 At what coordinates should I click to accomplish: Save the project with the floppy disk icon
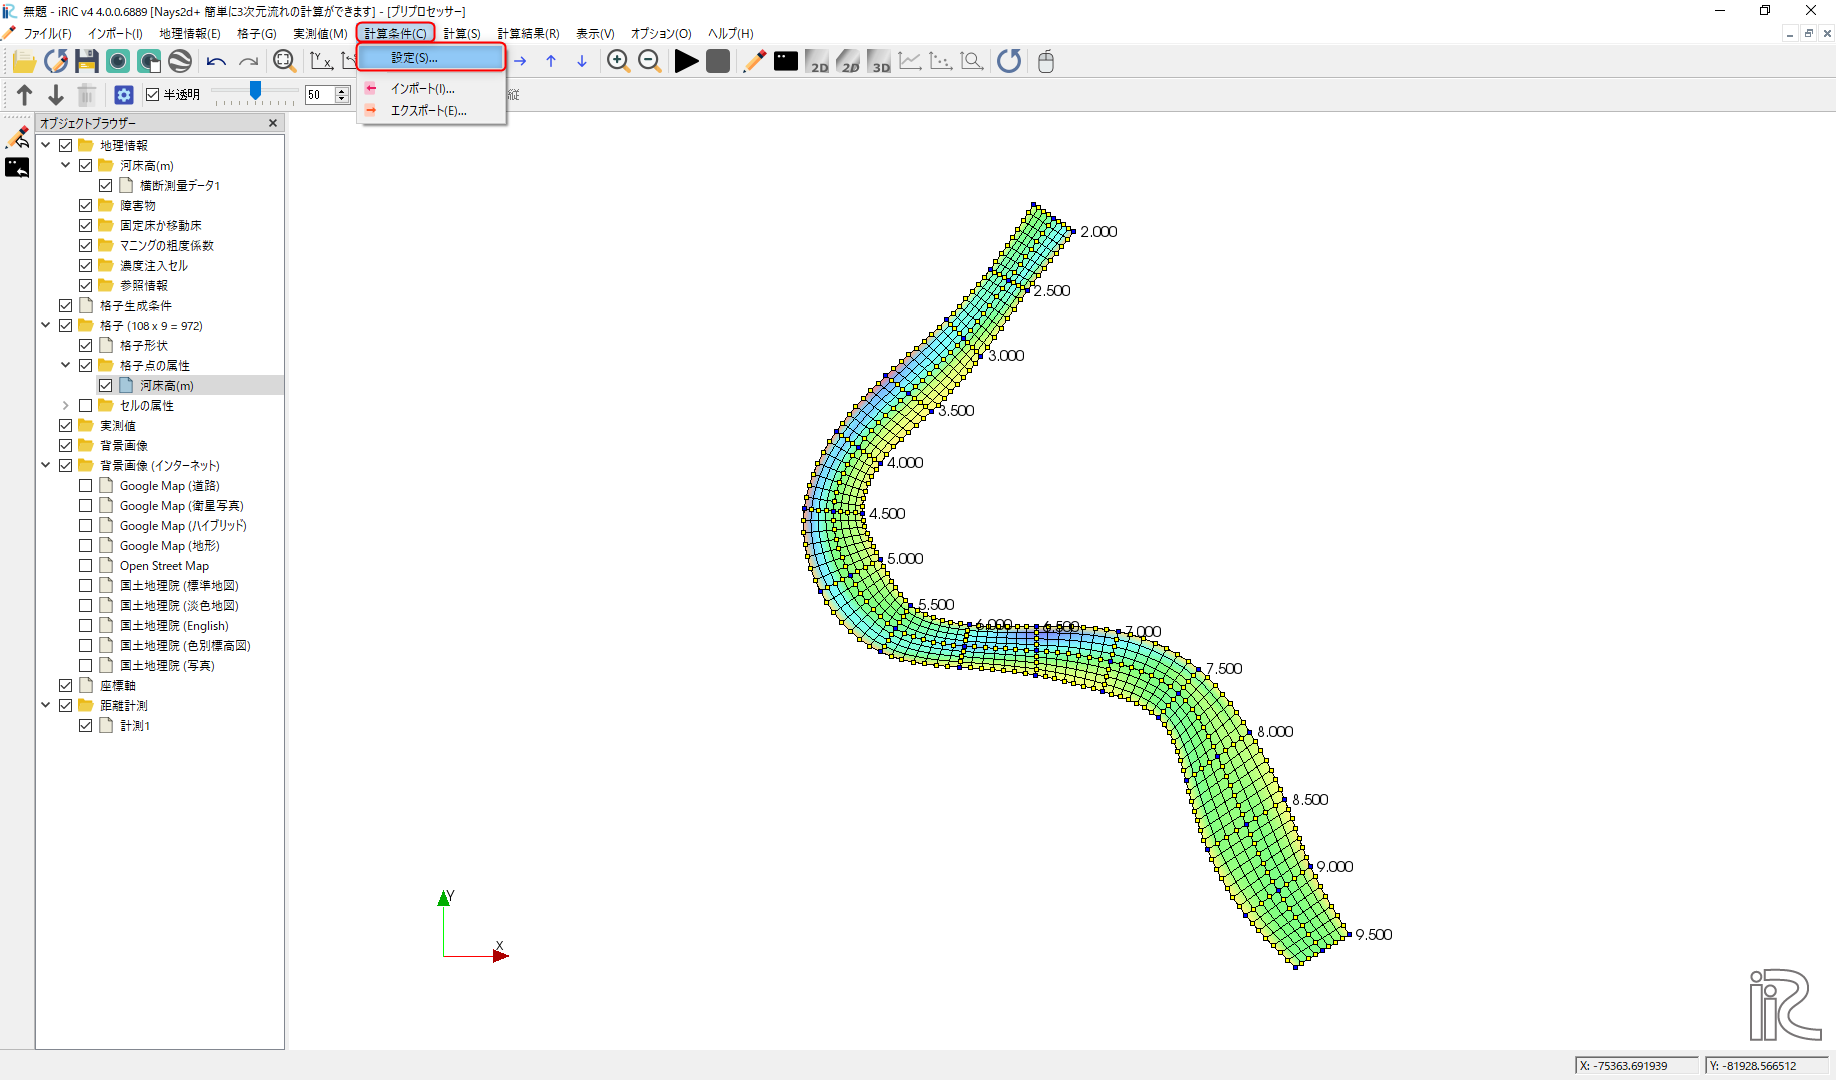(87, 62)
